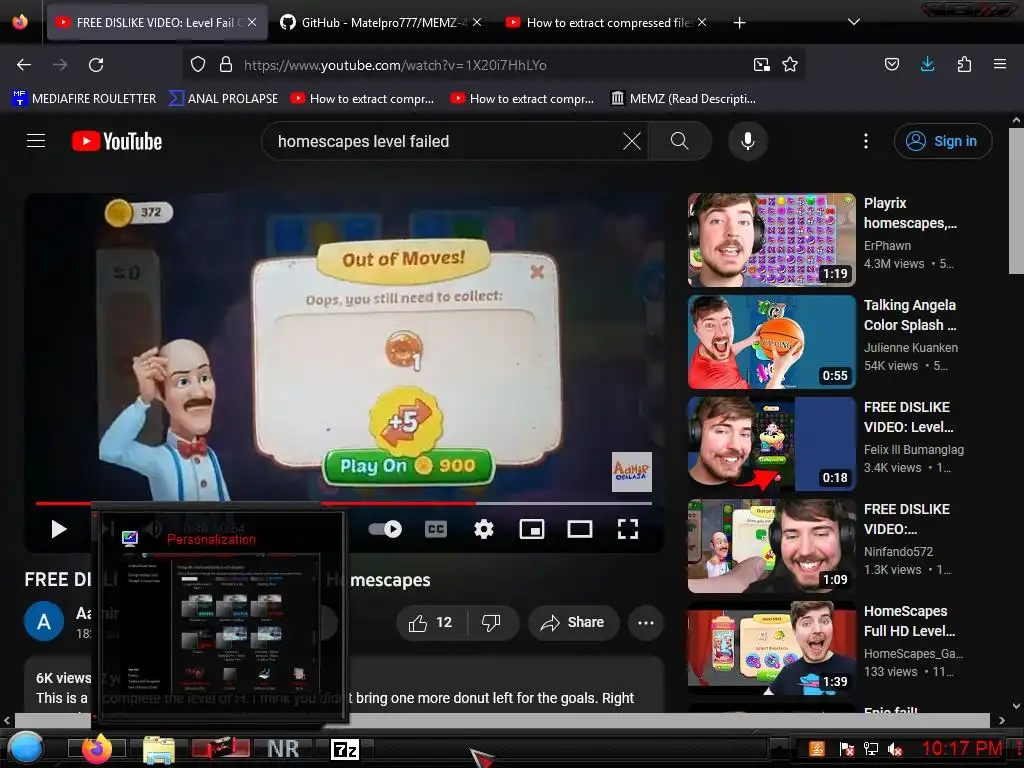Open channel avatar letter A
This screenshot has width=1024, height=768.
44,622
